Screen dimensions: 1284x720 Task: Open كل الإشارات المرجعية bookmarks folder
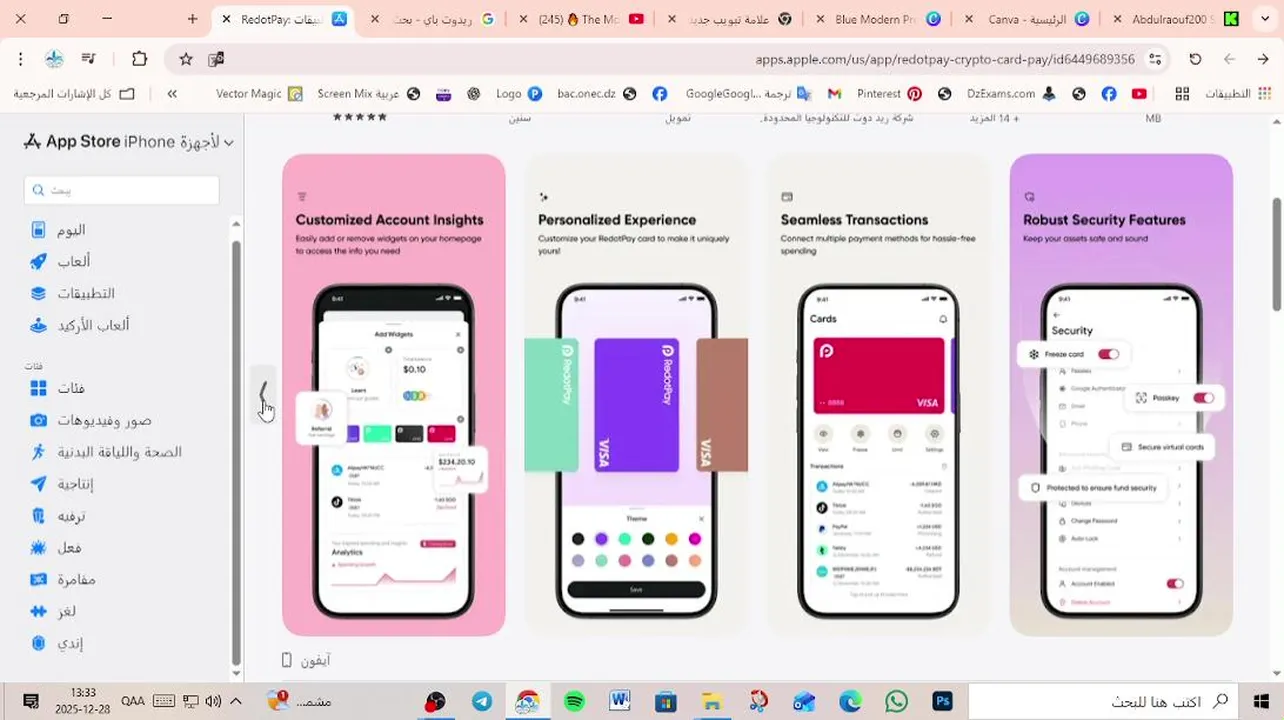point(74,94)
